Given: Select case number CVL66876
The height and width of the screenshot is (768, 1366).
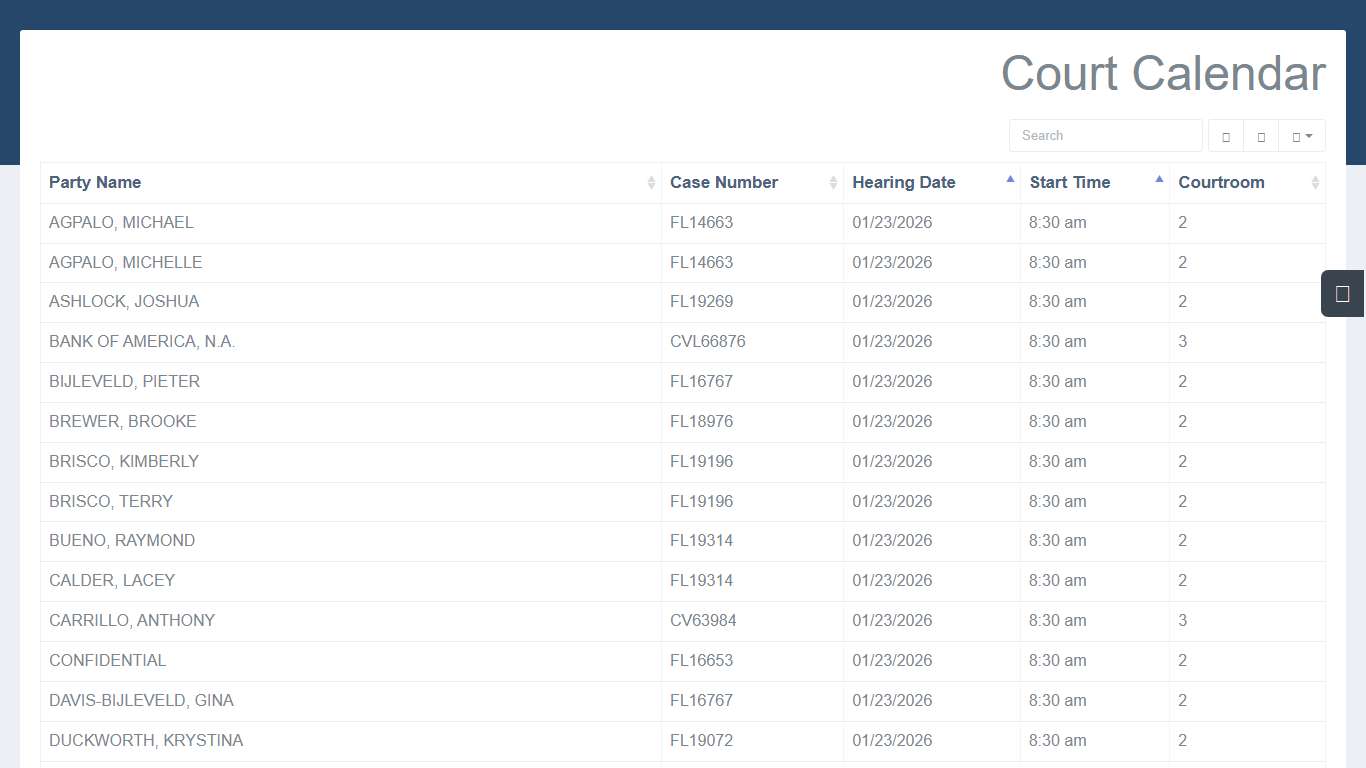Looking at the screenshot, I should (x=708, y=342).
